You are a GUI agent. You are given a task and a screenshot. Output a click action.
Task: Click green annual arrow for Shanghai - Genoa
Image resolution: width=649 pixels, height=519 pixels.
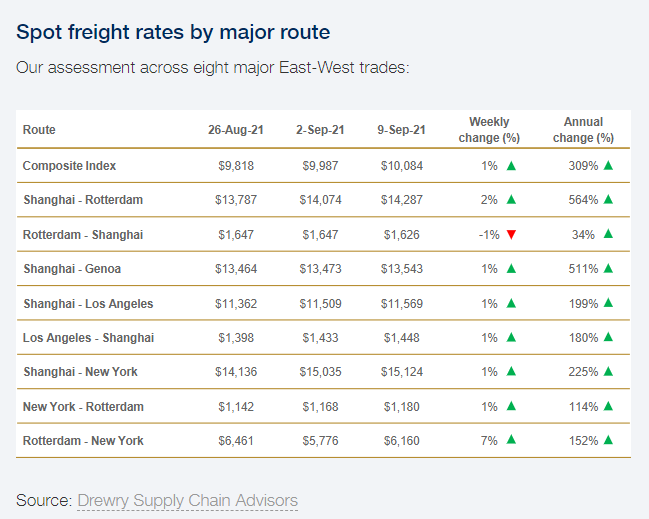pyautogui.click(x=608, y=269)
